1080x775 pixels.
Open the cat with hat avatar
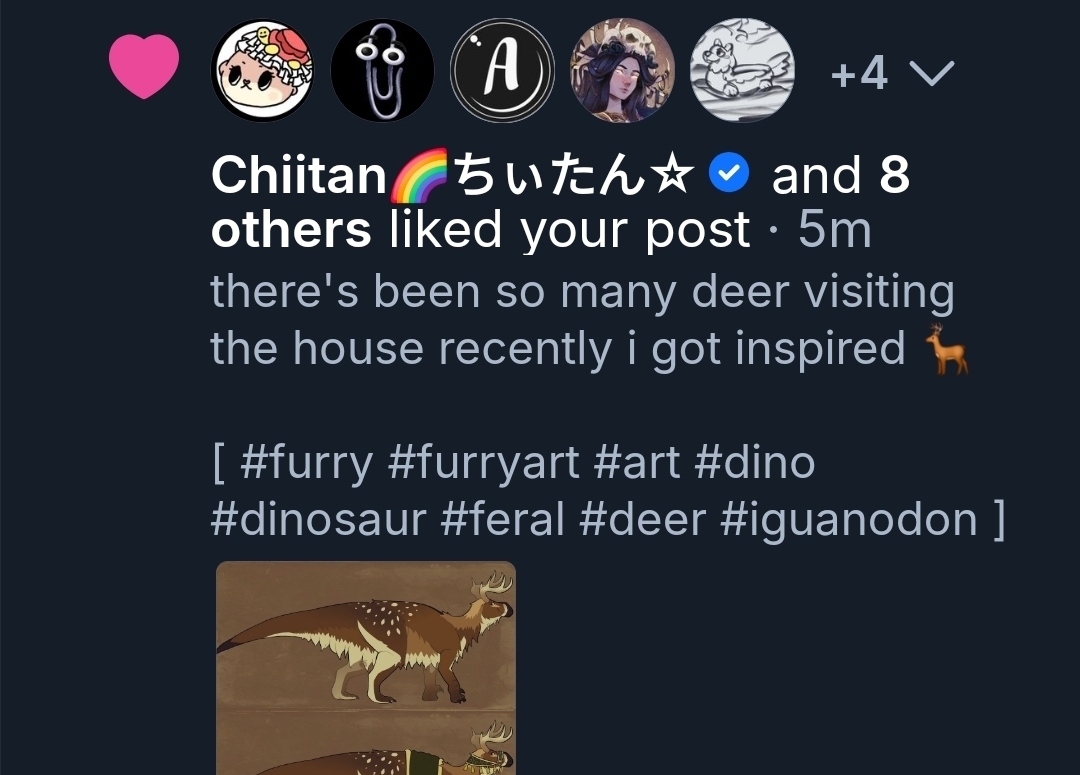(x=263, y=71)
